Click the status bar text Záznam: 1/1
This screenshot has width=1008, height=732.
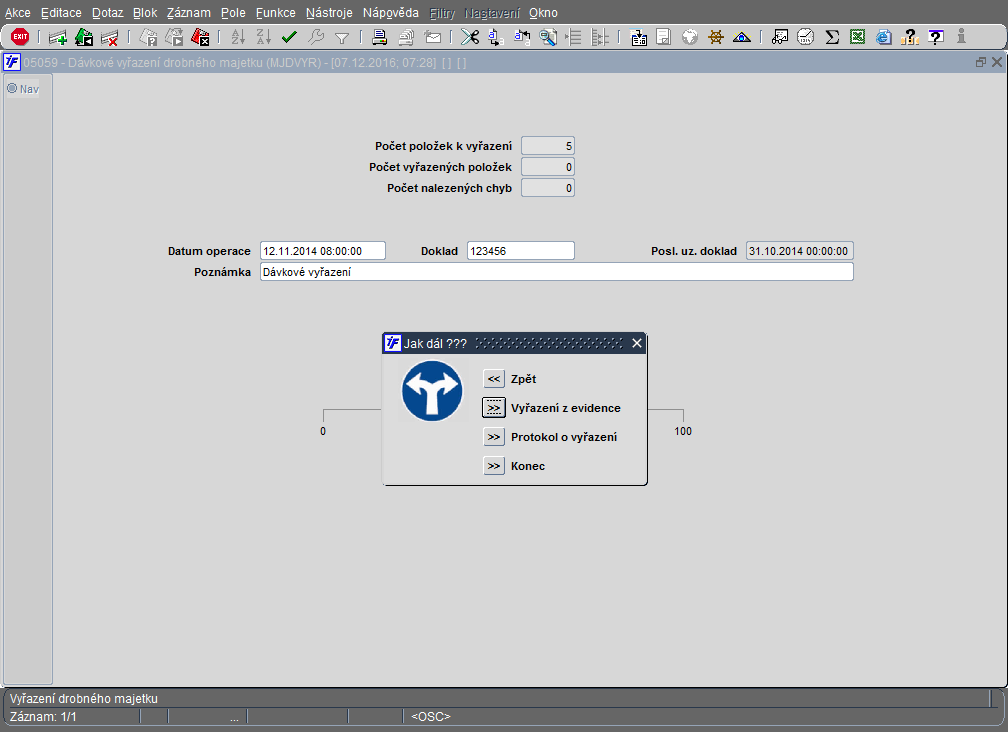coord(43,717)
